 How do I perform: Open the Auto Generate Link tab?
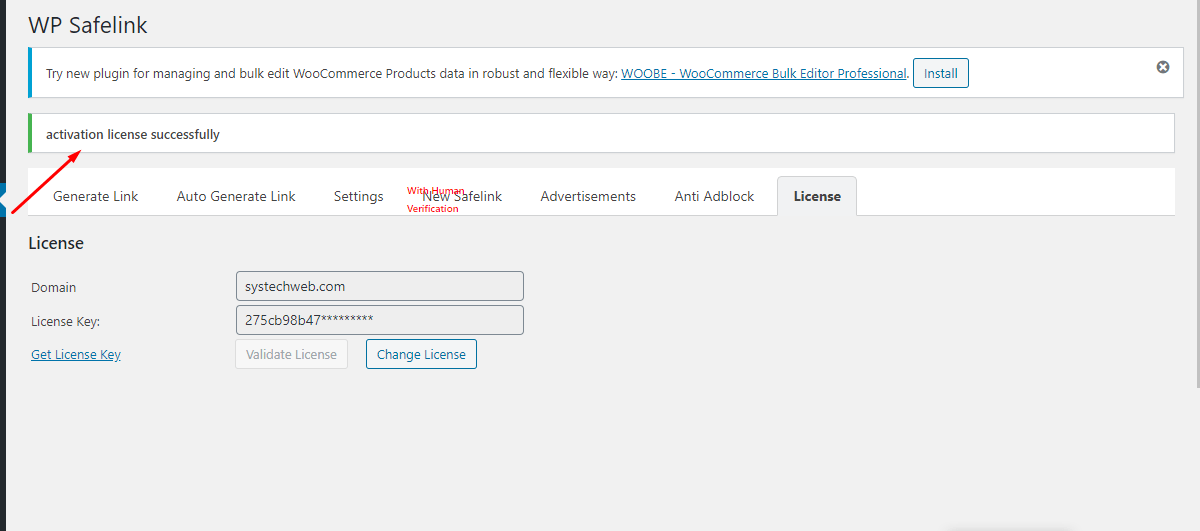coord(236,196)
